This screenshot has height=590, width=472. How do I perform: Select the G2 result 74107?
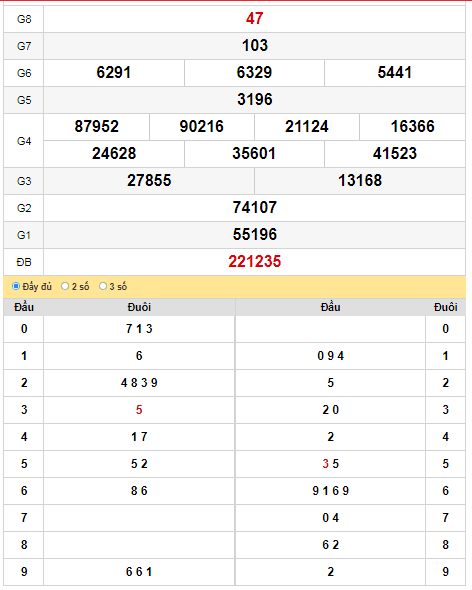254,208
